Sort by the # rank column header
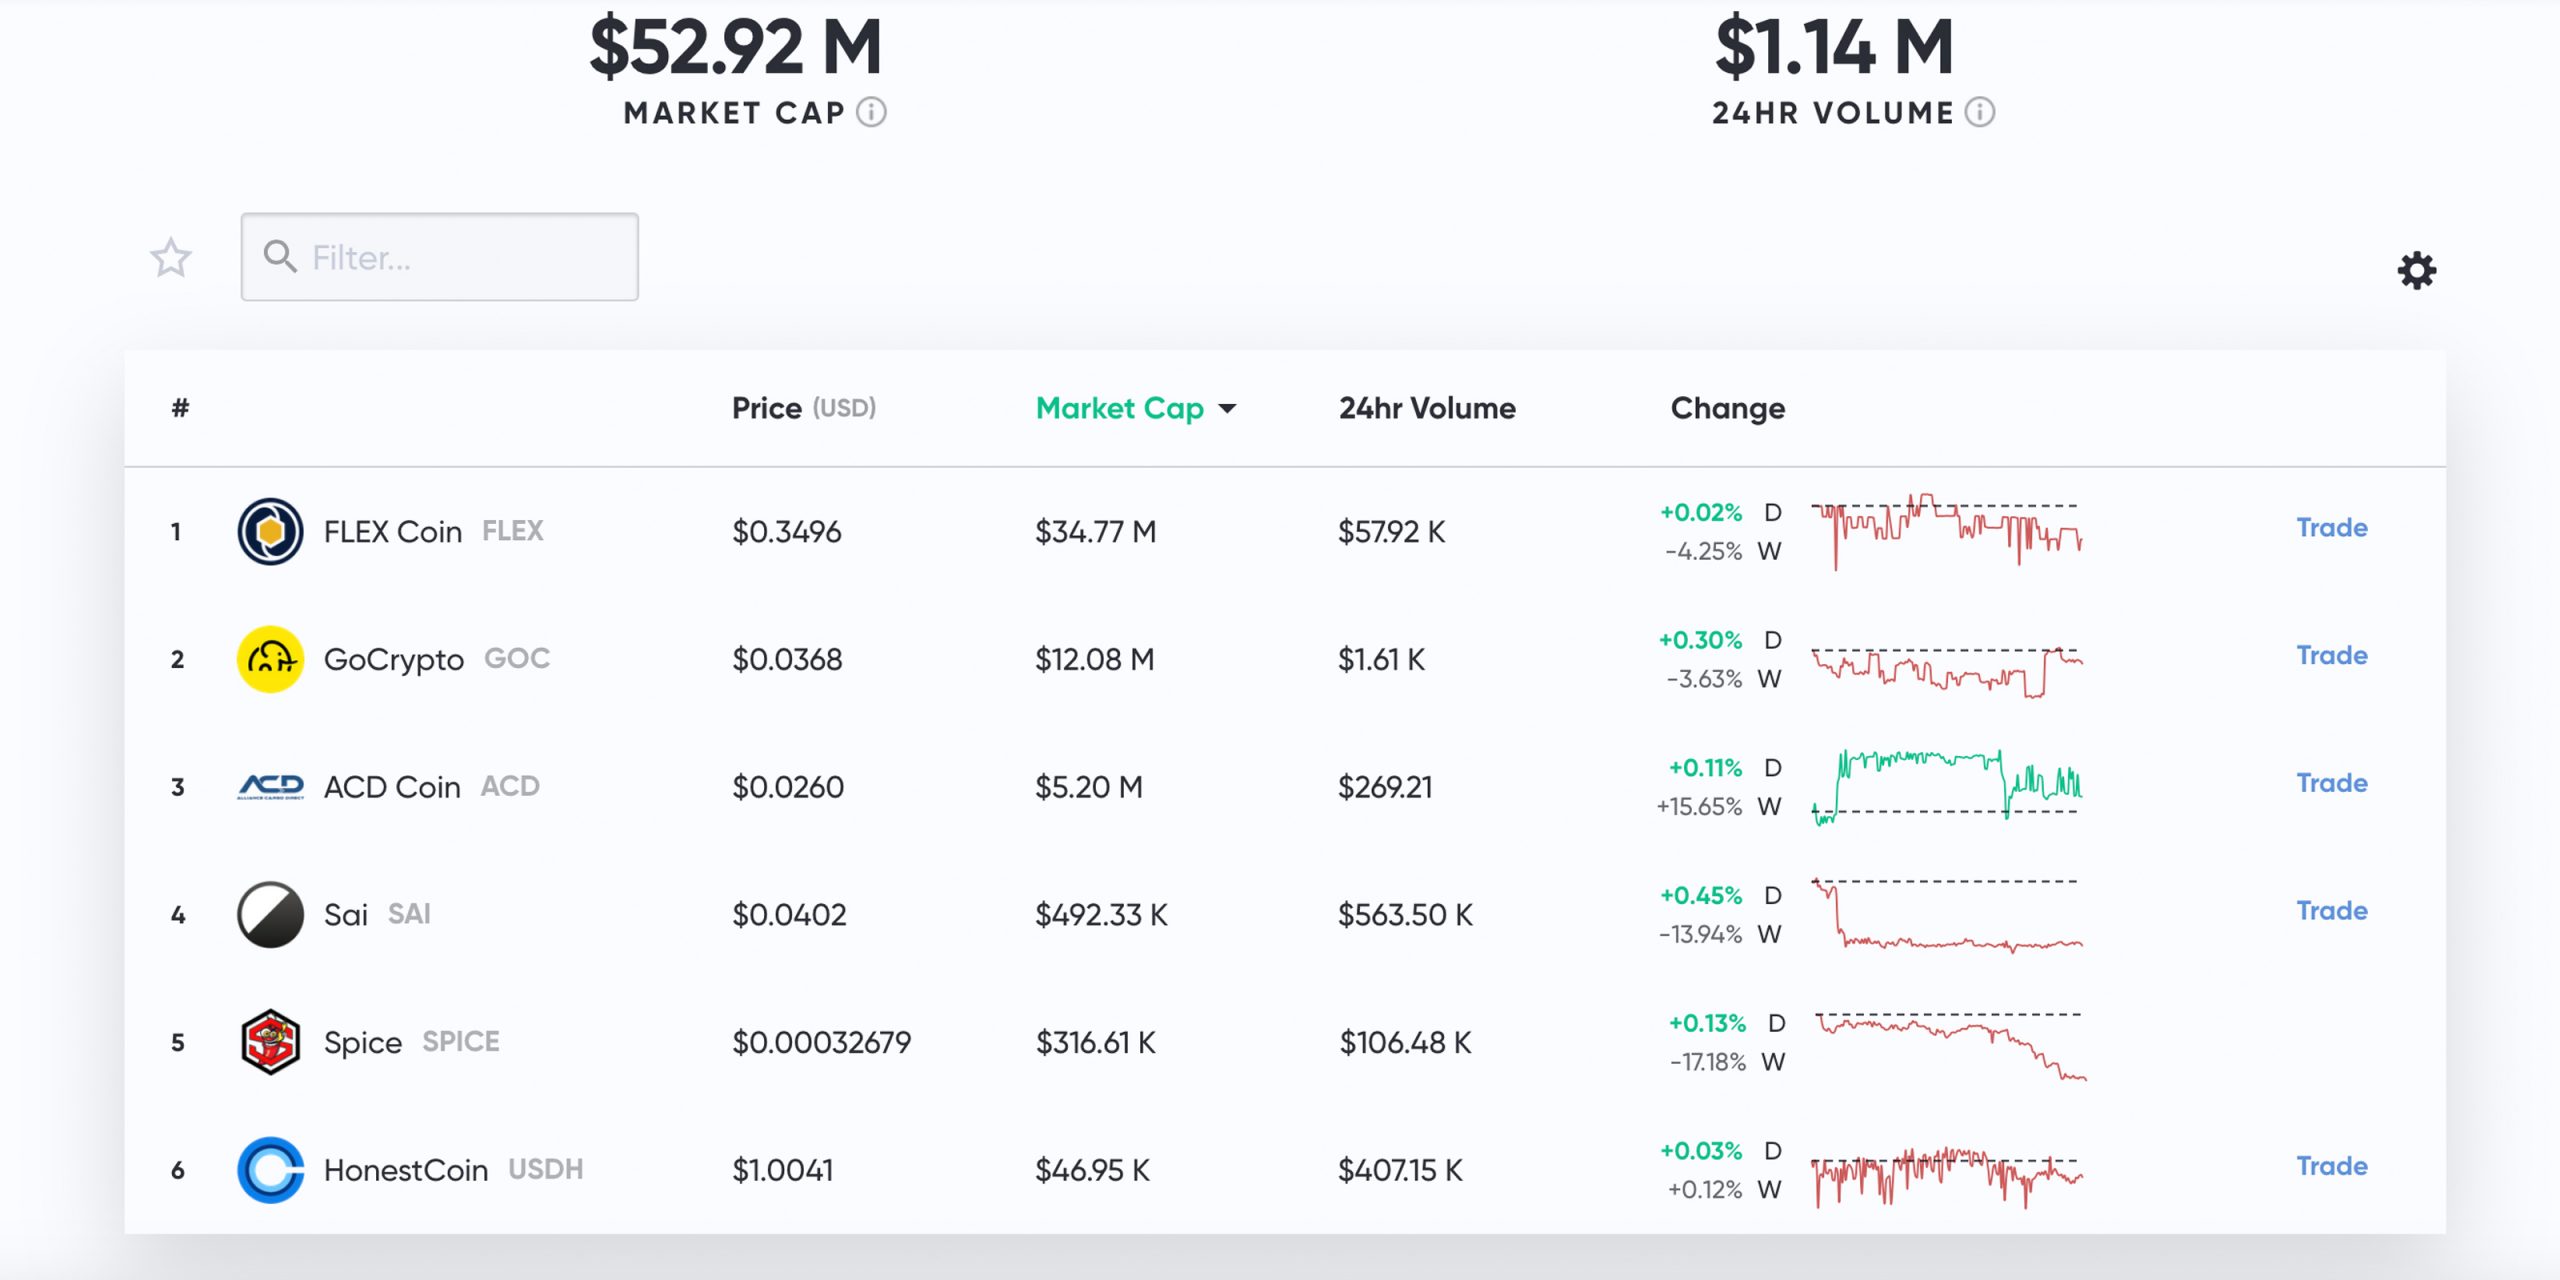The width and height of the screenshot is (2560, 1280). 180,408
